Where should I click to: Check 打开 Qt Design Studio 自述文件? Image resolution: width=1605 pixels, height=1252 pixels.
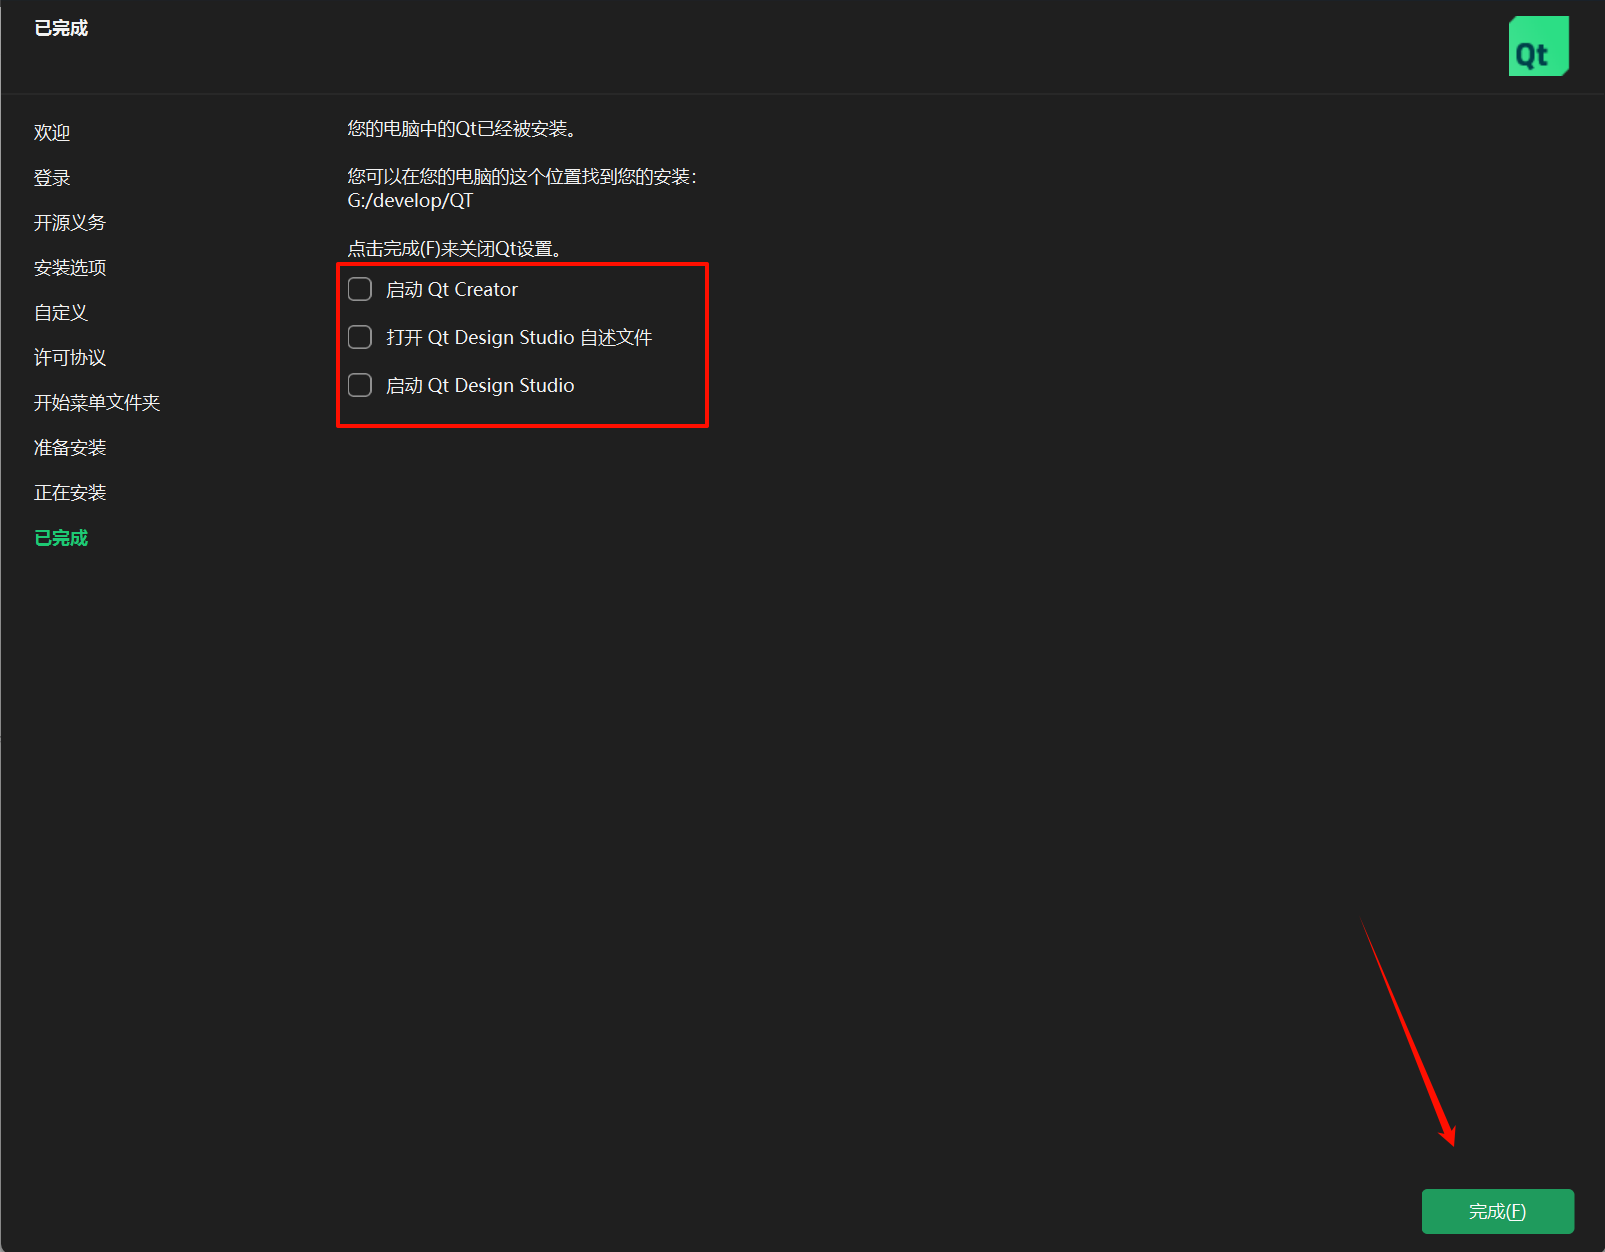(359, 337)
